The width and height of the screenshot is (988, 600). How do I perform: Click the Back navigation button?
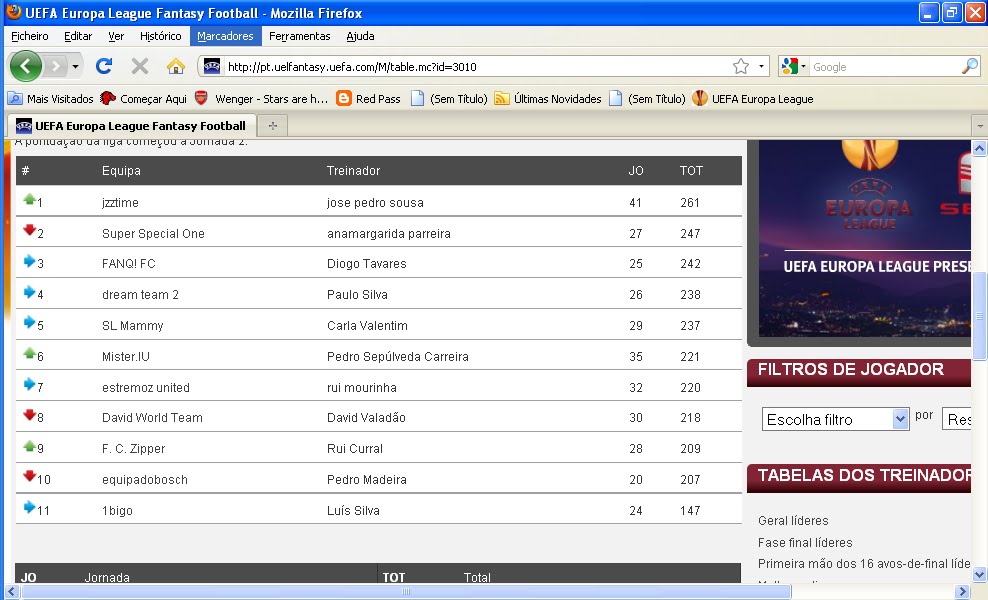click(x=26, y=66)
